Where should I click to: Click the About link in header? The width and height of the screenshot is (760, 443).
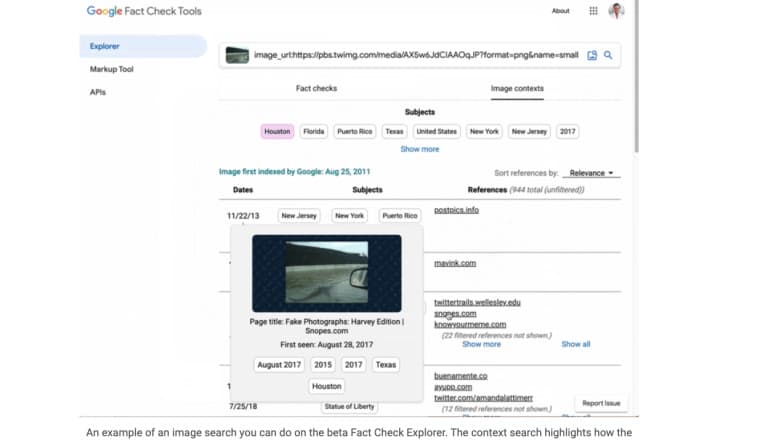click(x=561, y=11)
